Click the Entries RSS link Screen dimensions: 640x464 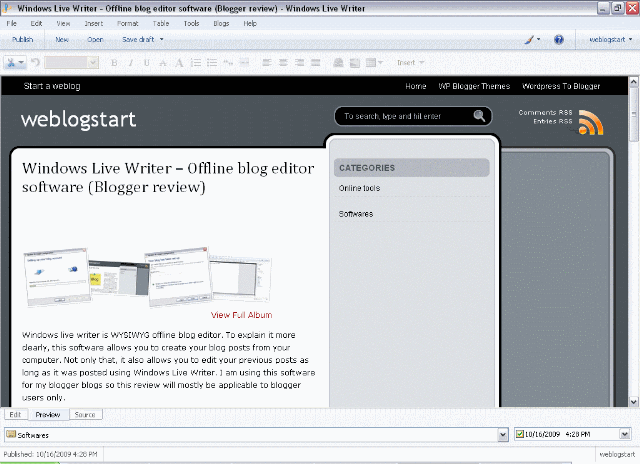[553, 121]
